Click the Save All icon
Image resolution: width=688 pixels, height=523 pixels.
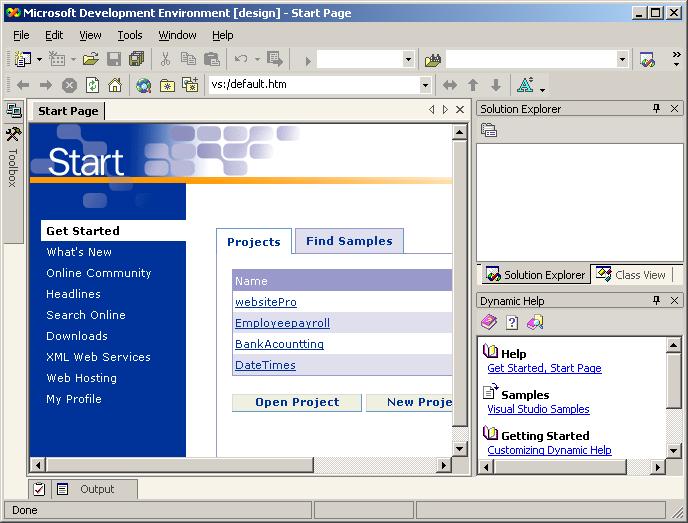pos(136,59)
